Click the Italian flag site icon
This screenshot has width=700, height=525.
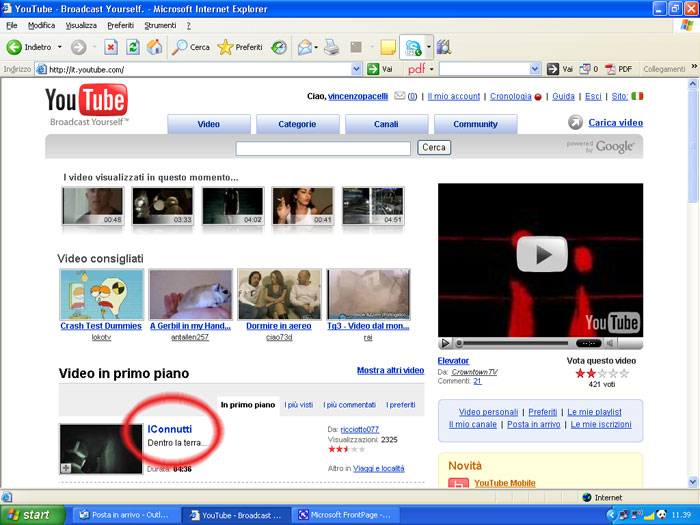[x=638, y=96]
